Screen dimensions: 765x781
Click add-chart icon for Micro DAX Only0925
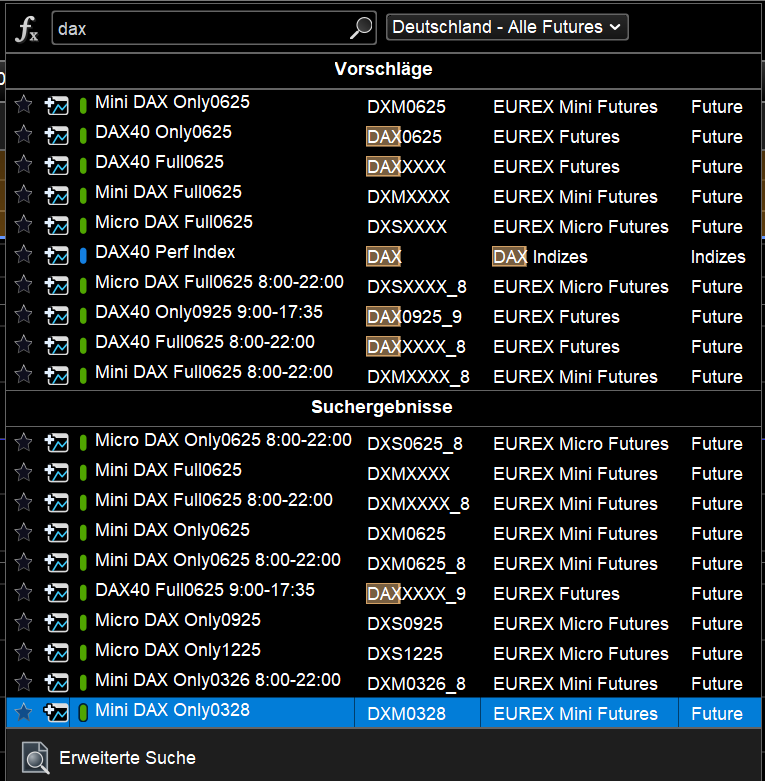pyautogui.click(x=57, y=622)
